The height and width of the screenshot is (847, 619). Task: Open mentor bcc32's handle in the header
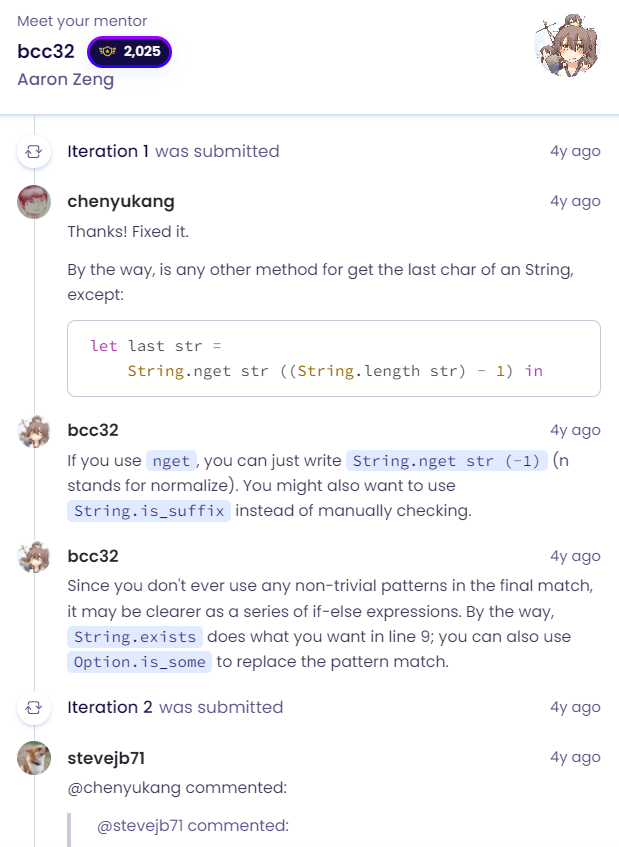click(x=46, y=51)
